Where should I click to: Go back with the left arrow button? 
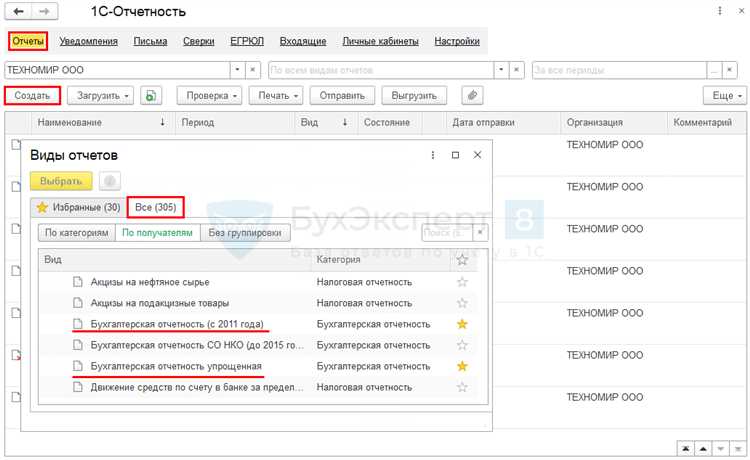pyautogui.click(x=18, y=11)
